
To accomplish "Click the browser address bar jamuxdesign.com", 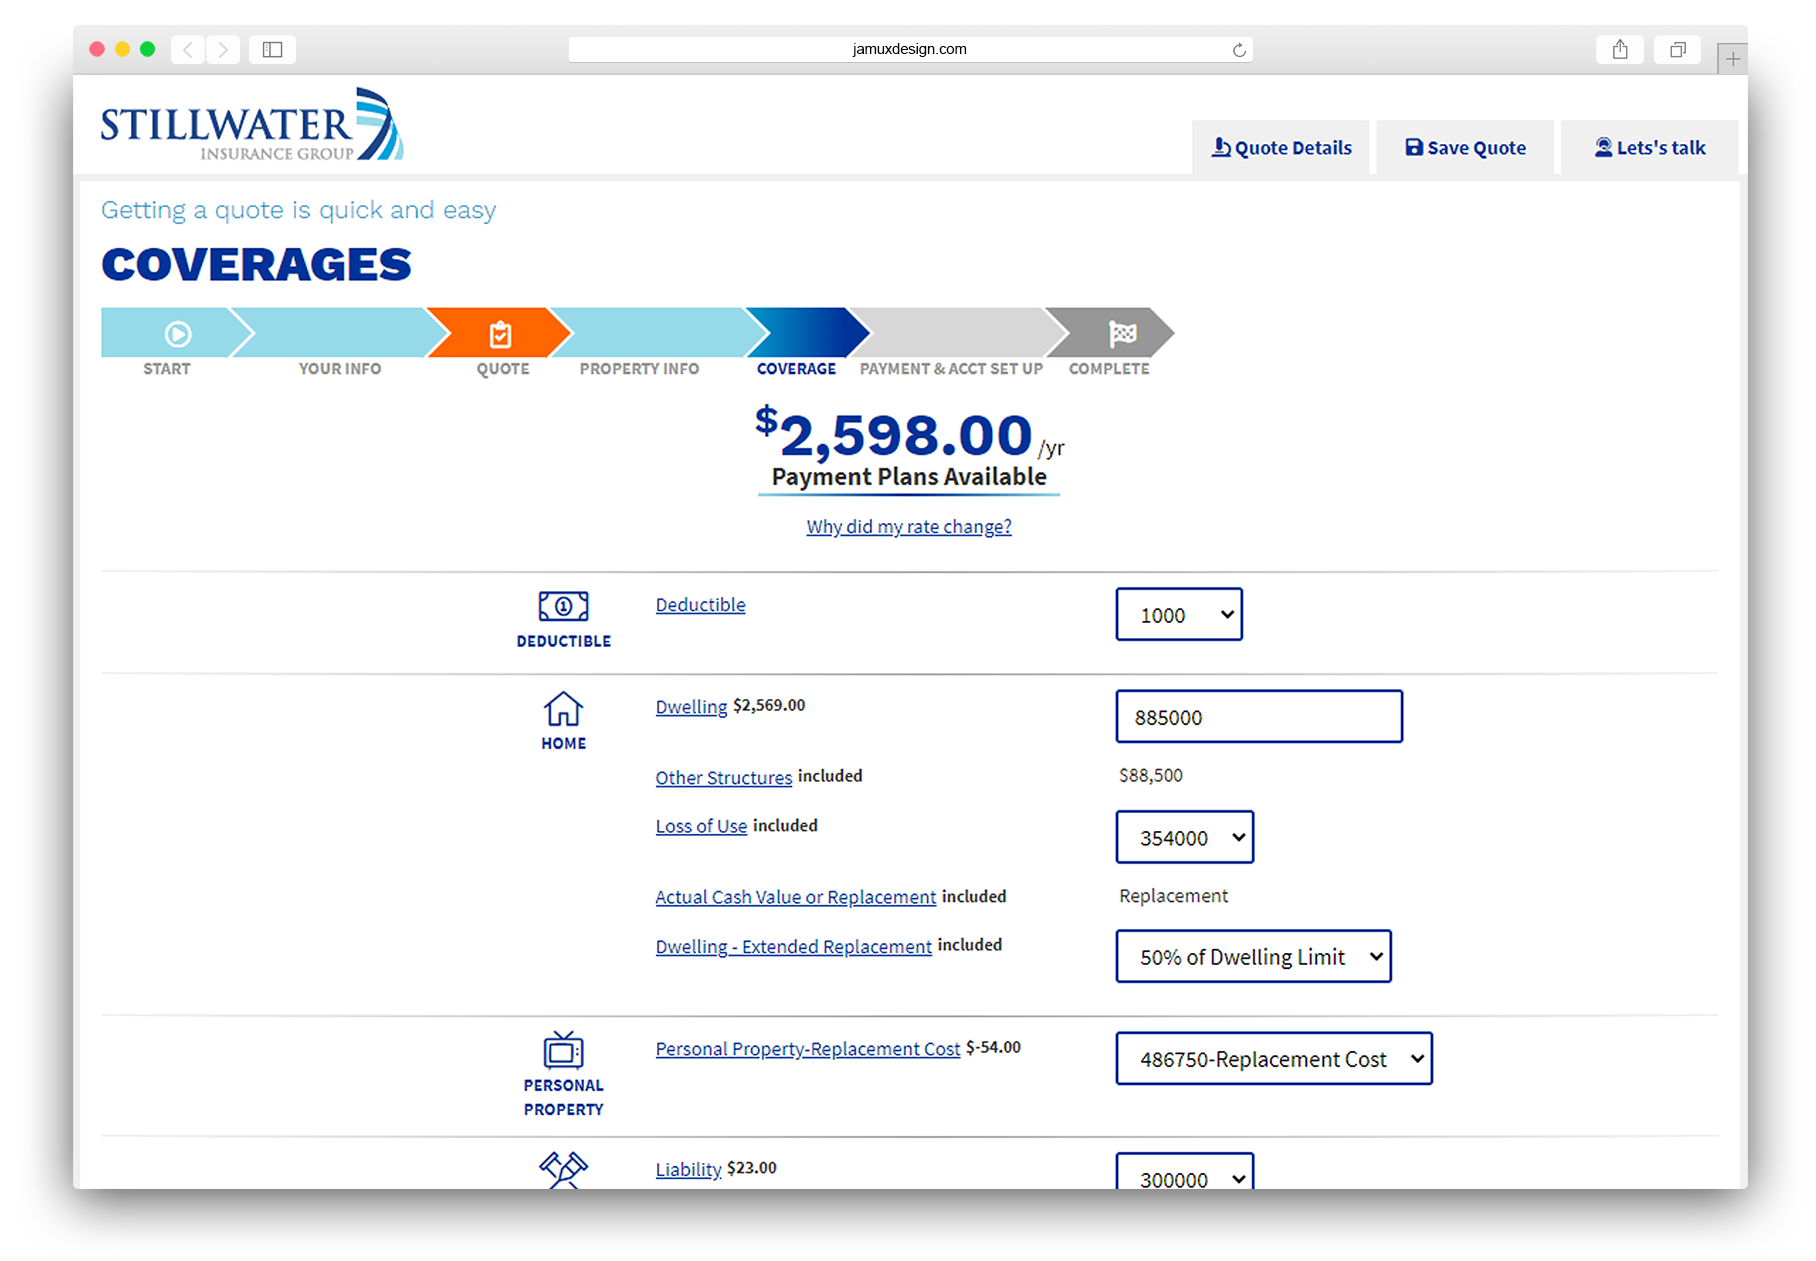I will pos(910,49).
